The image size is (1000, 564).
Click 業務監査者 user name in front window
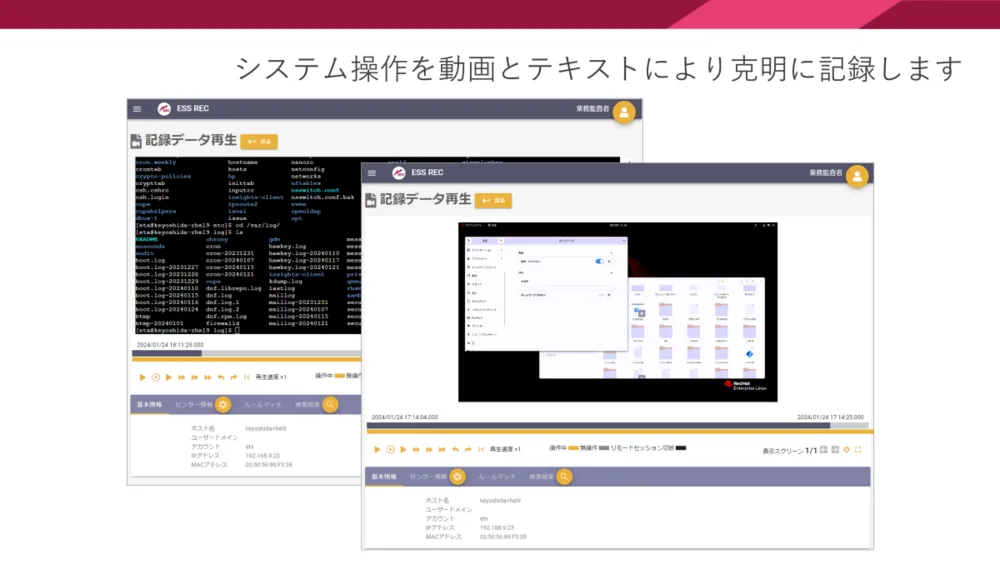[826, 173]
